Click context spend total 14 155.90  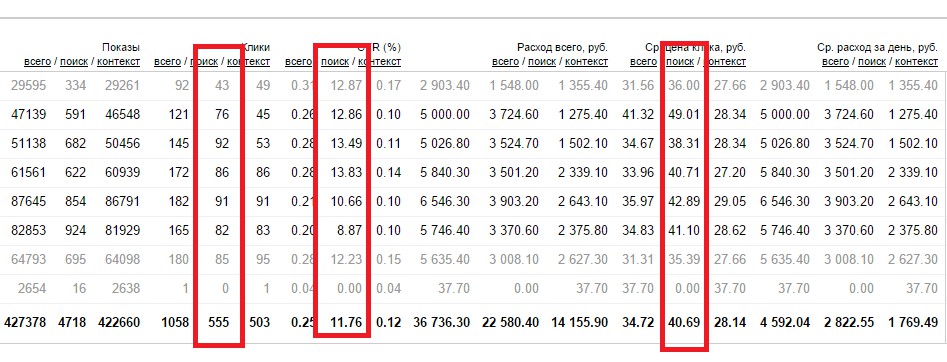[580, 323]
